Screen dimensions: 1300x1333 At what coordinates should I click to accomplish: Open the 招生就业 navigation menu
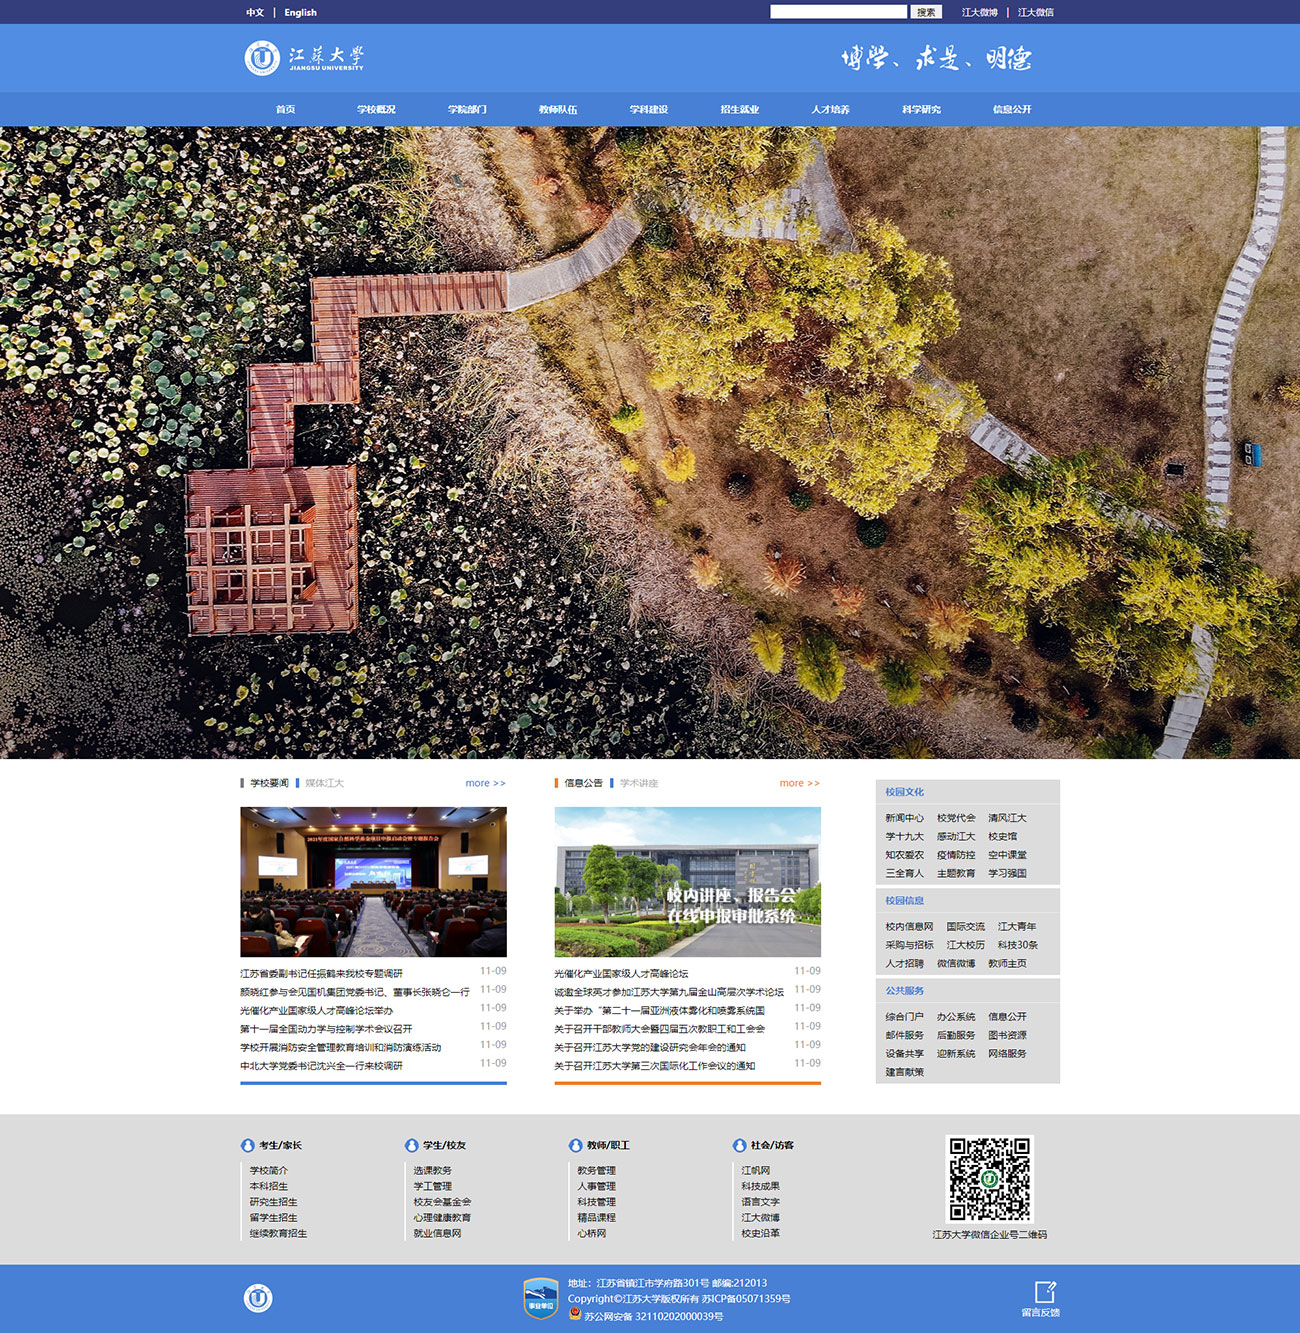(x=739, y=109)
